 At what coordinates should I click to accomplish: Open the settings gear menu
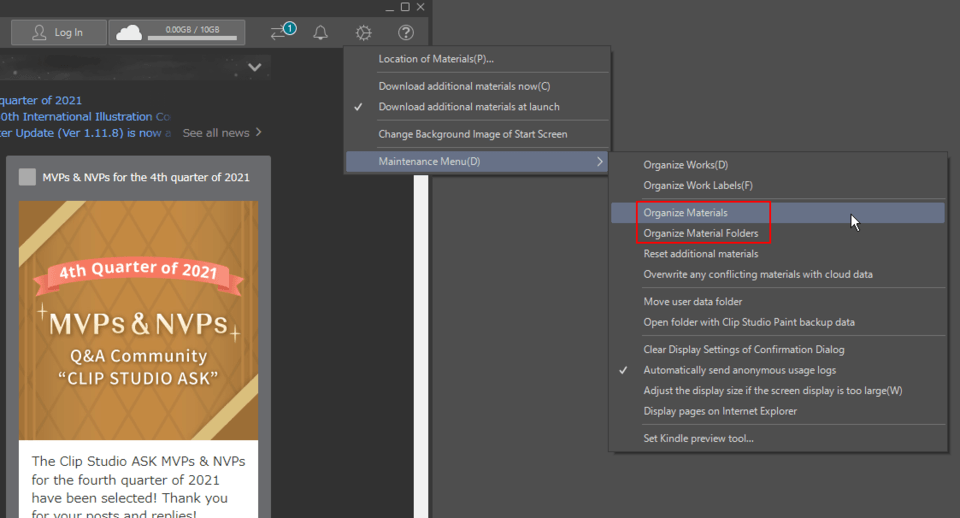click(x=364, y=32)
